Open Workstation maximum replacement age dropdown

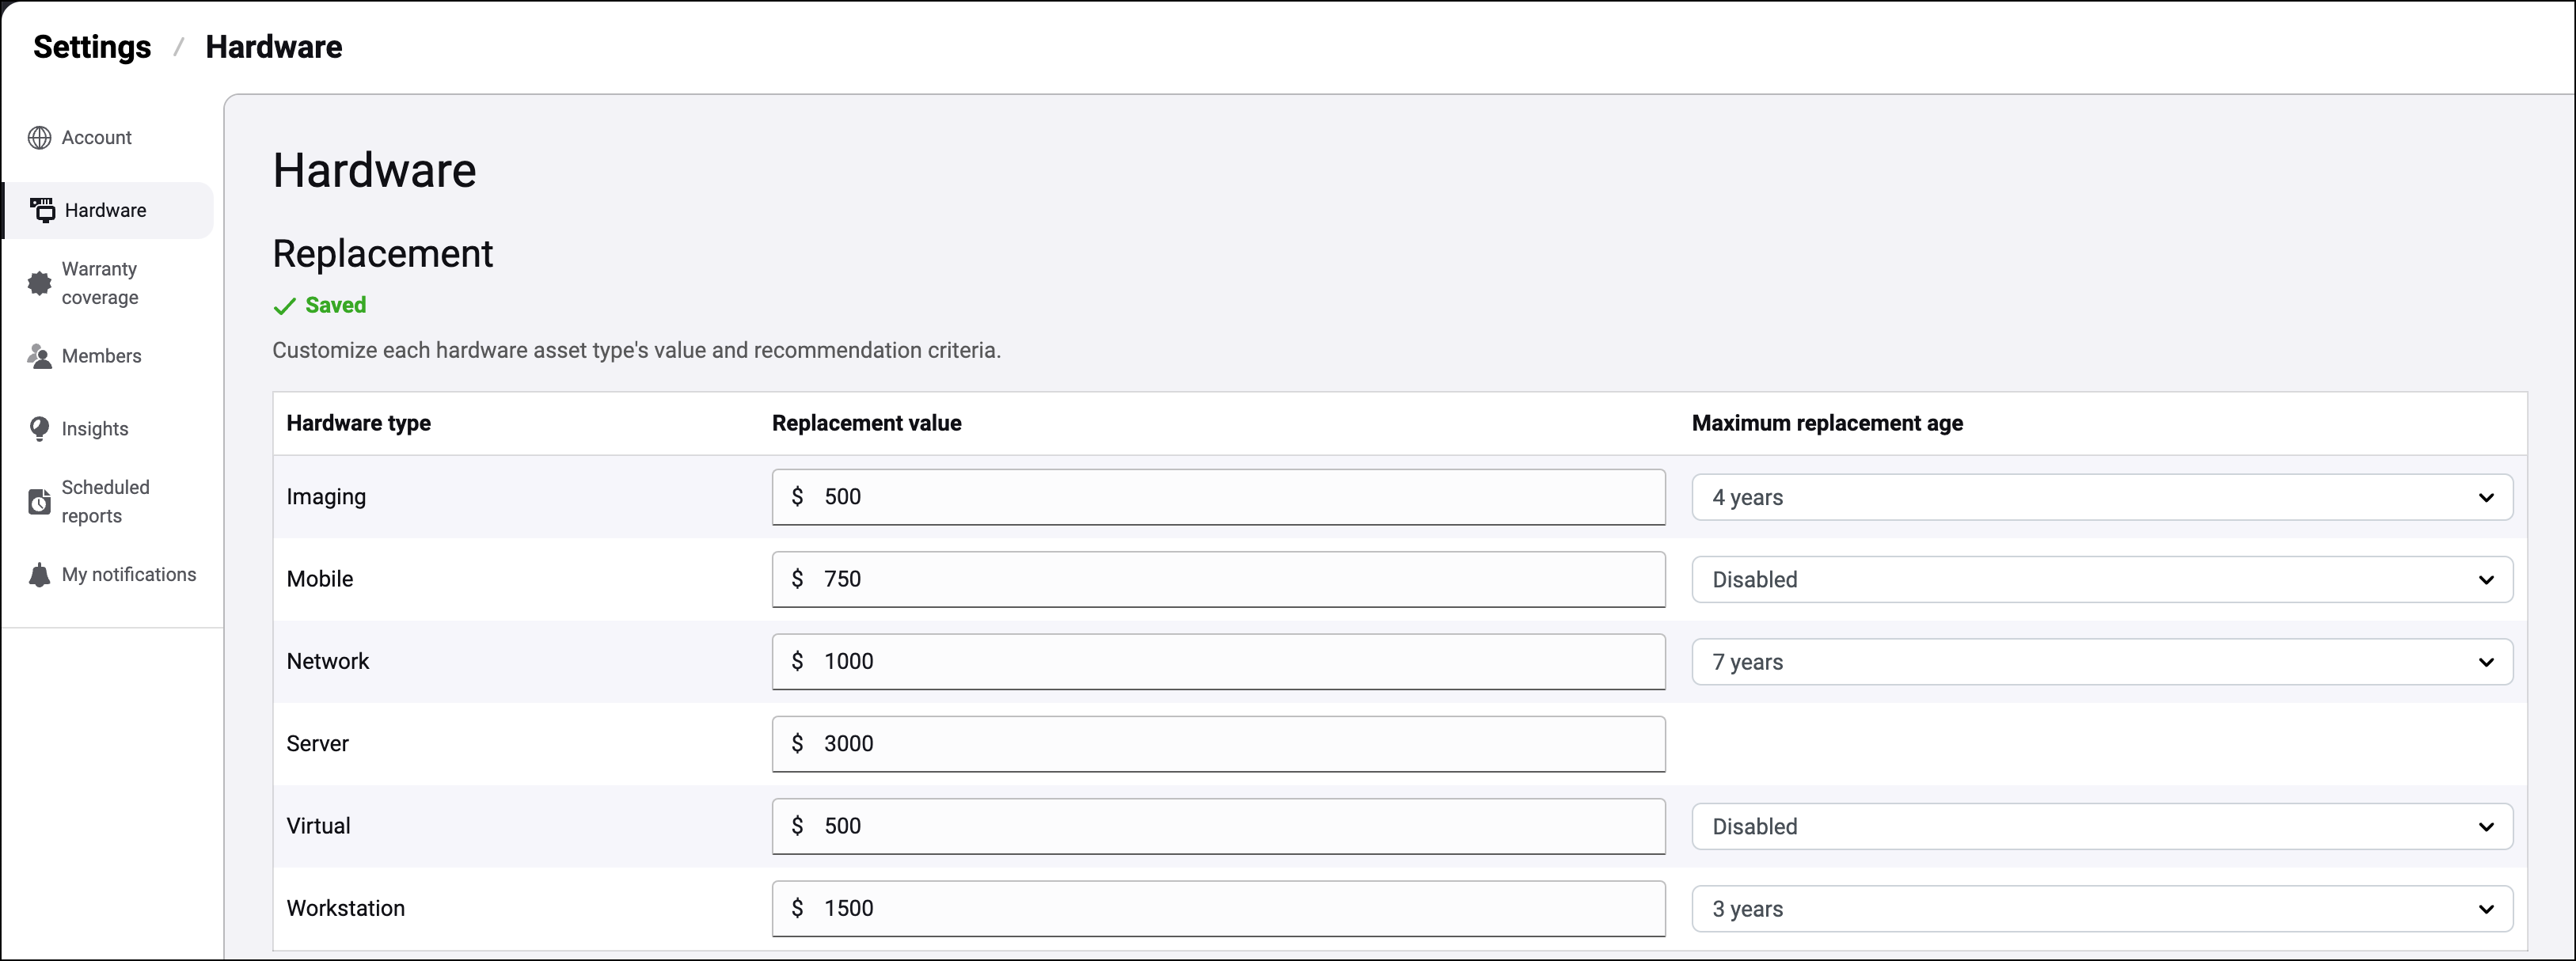click(x=2102, y=909)
